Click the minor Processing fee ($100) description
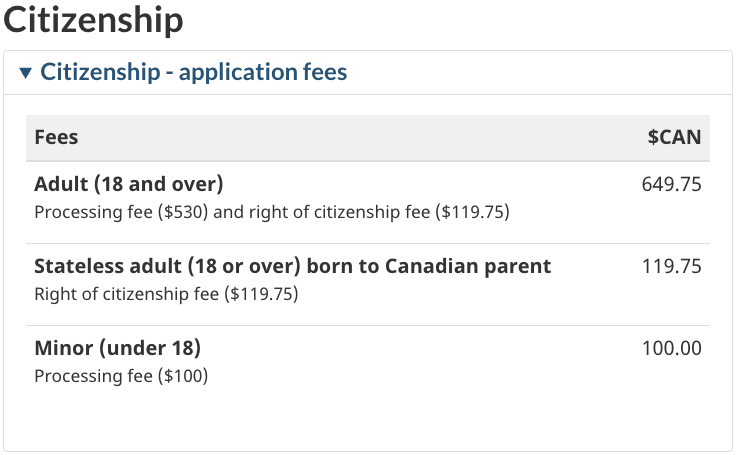This screenshot has height=455, width=741. (121, 377)
